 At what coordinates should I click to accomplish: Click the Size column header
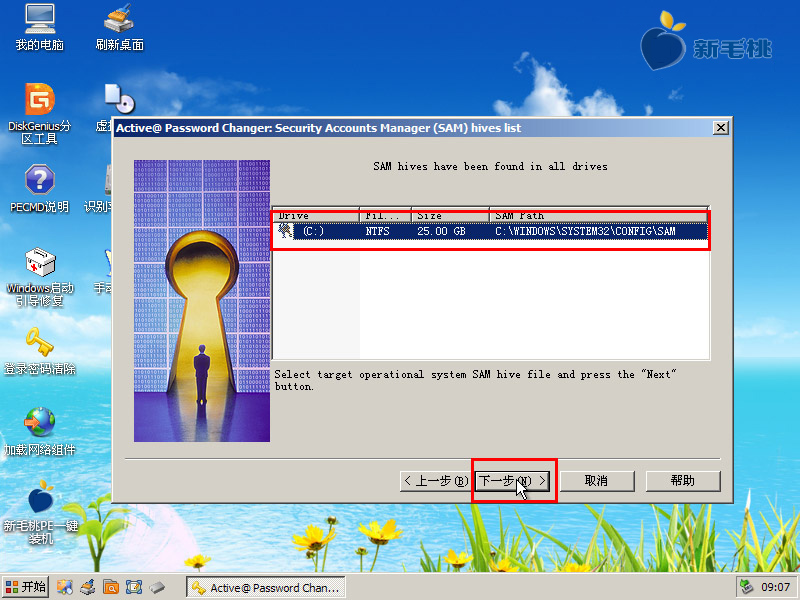450,216
